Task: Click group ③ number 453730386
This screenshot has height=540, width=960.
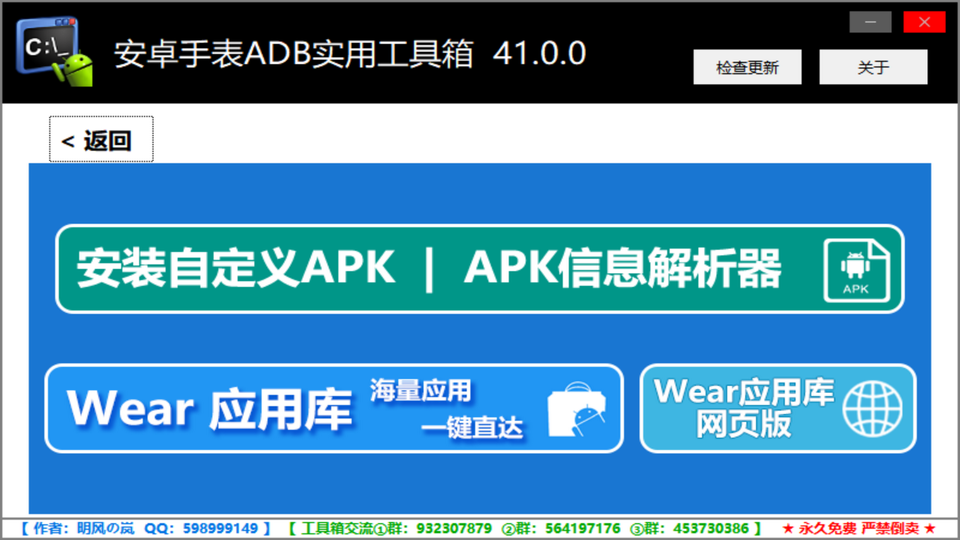Action: (709, 528)
